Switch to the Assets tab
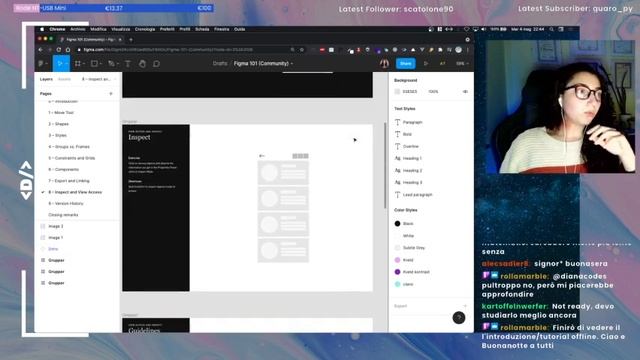640x360 pixels. click(x=64, y=79)
